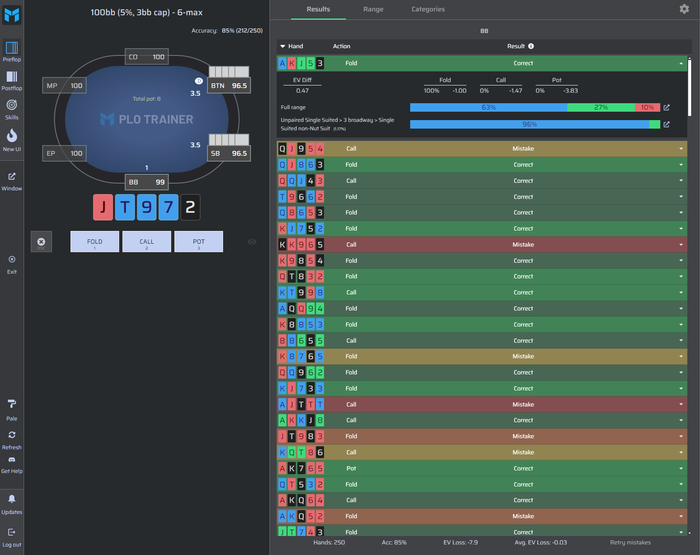Open Full range external link icon
This screenshot has width=700, height=555.
coord(667,108)
